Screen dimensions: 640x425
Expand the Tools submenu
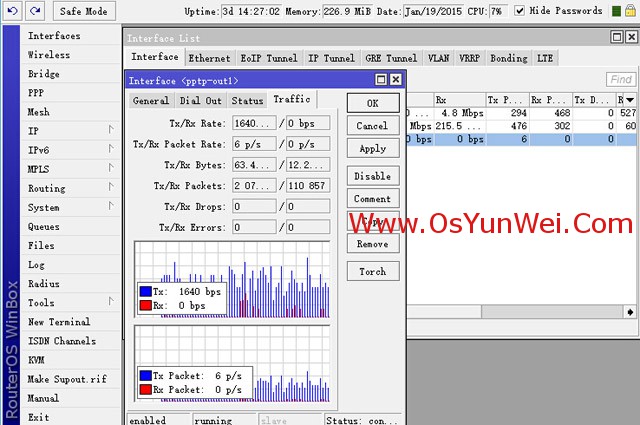coord(111,302)
